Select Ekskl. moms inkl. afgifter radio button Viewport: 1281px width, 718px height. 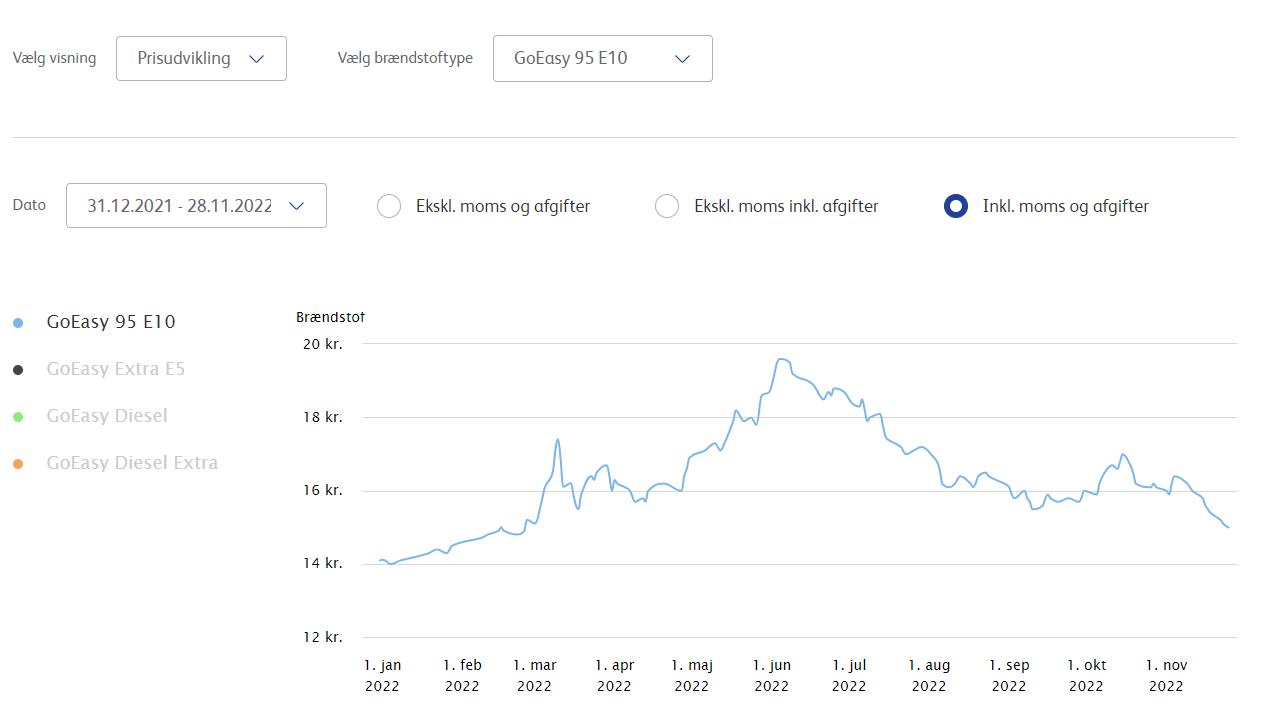(x=666, y=207)
